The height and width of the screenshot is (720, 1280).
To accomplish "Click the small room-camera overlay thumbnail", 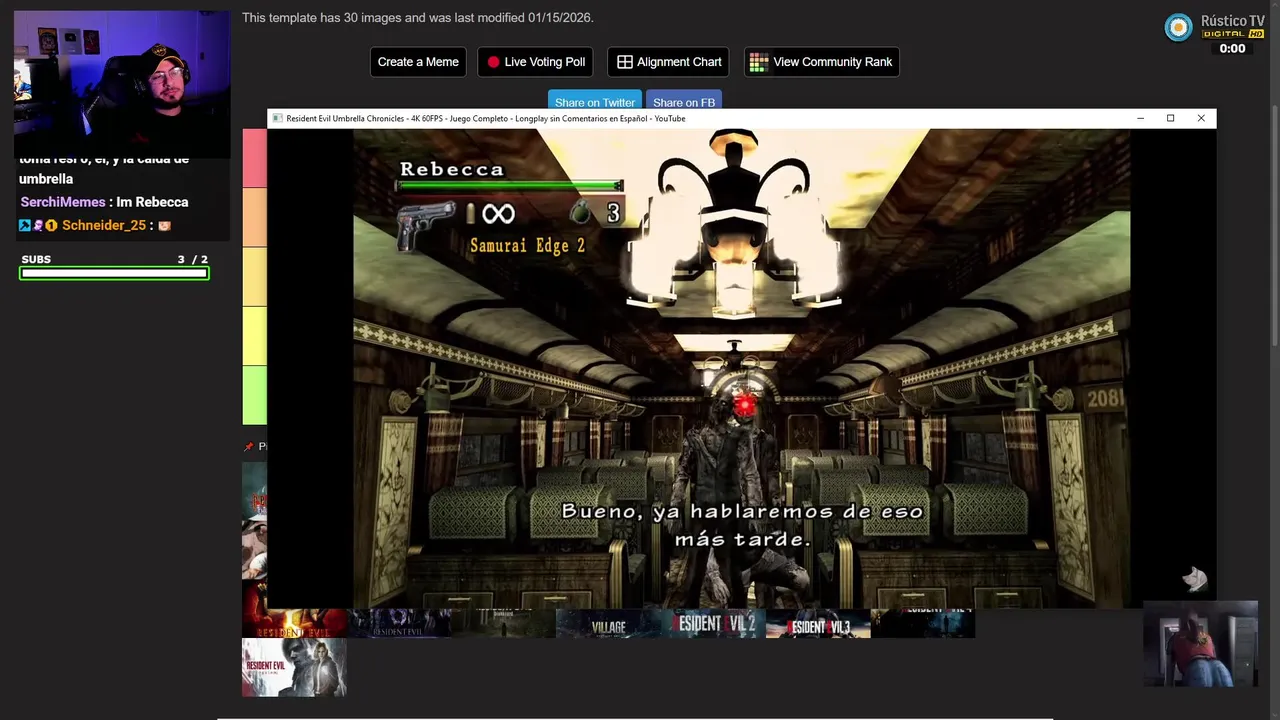I will (1200, 643).
